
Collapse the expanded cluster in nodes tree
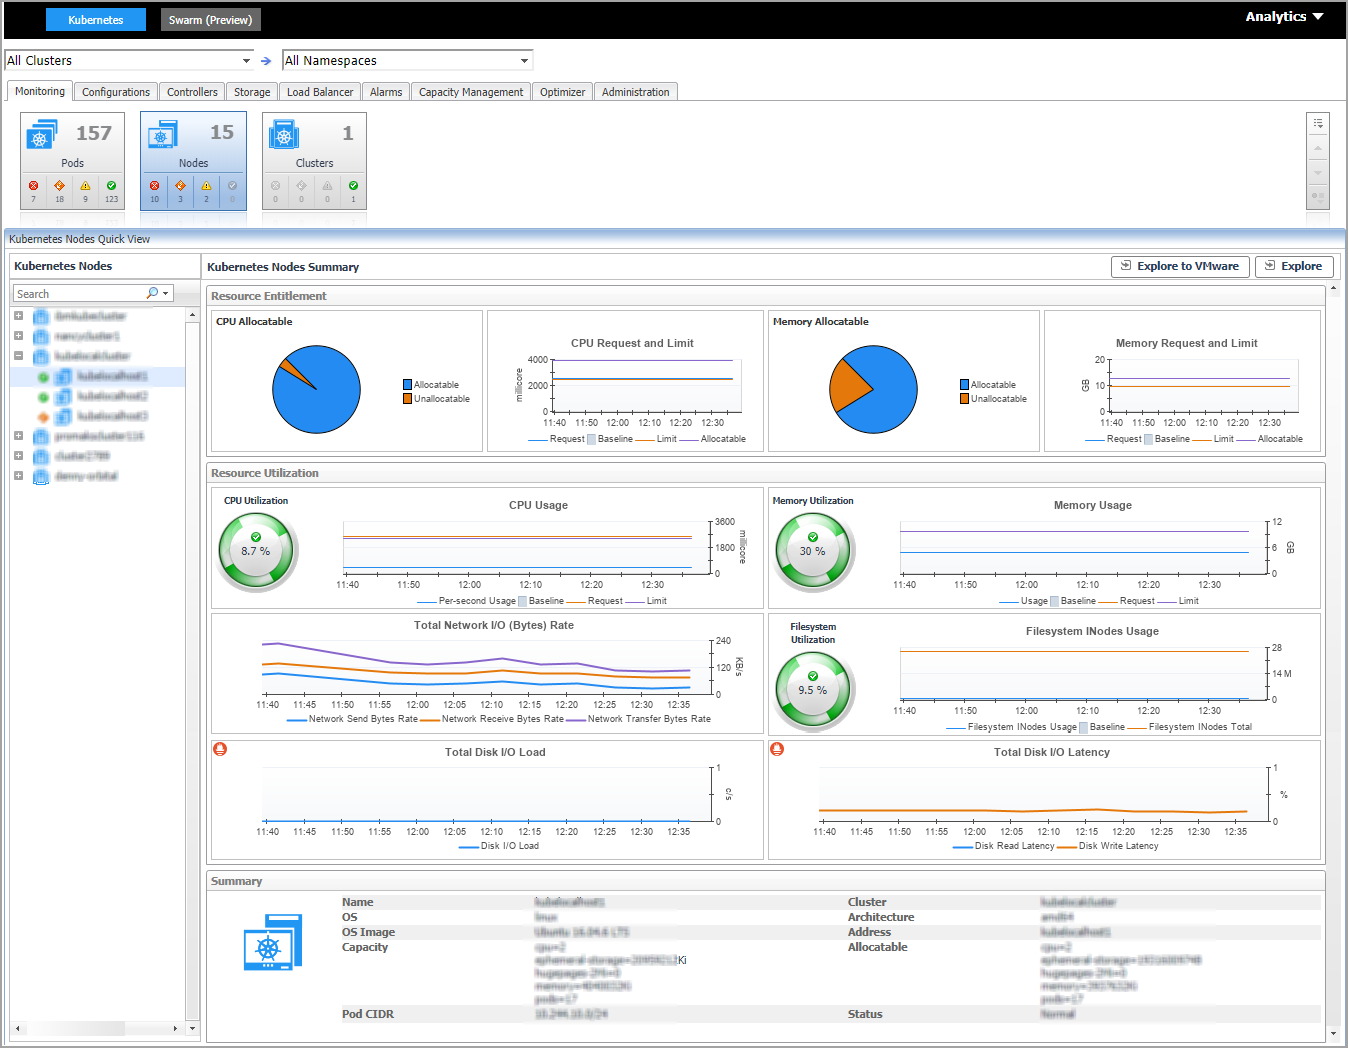point(18,355)
